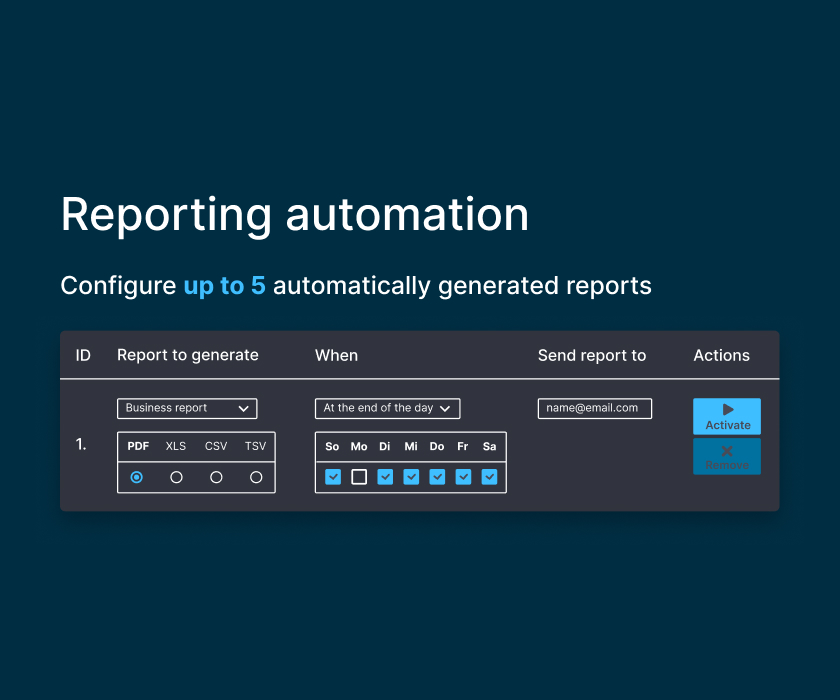Enable the Mo day checkbox
Screen dimensions: 840x700
[359, 477]
